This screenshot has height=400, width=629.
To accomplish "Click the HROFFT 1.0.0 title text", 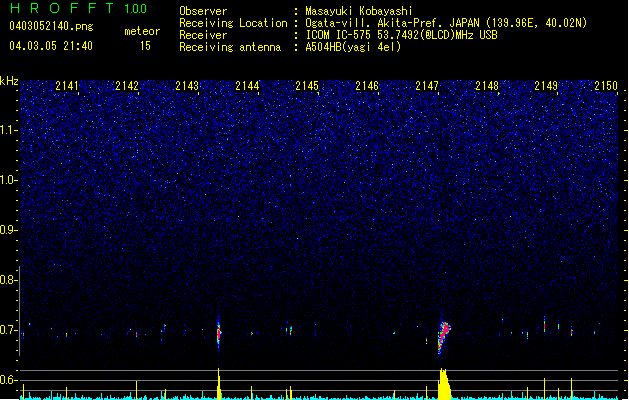I will click(x=79, y=8).
